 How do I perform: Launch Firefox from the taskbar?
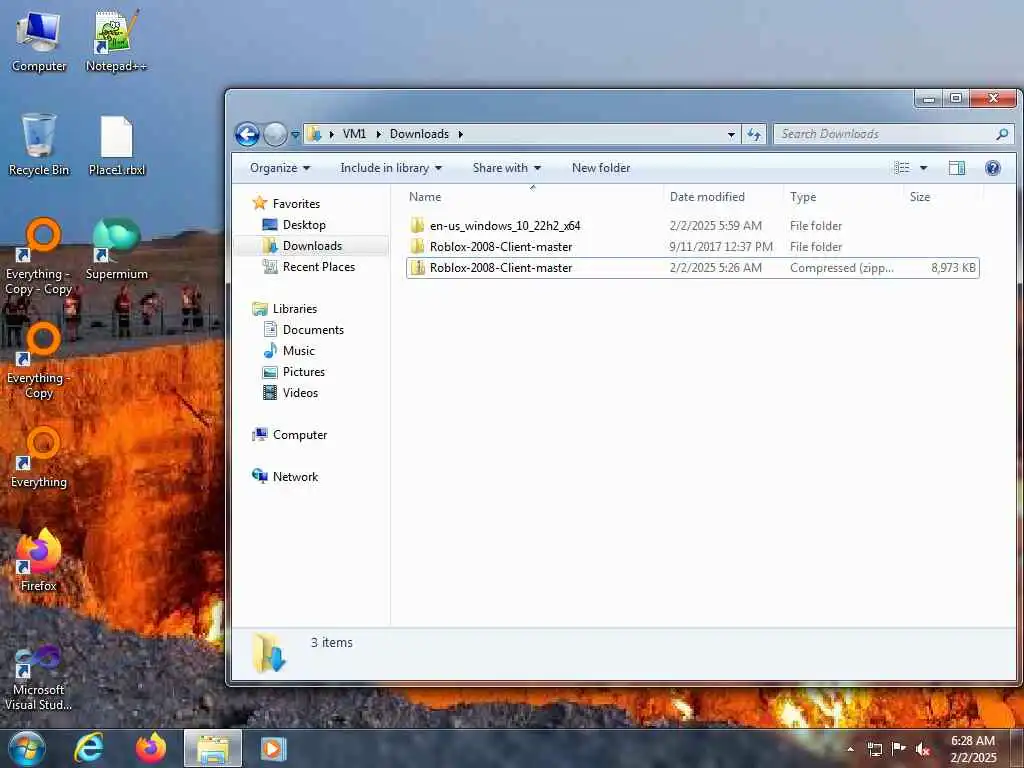[150, 748]
